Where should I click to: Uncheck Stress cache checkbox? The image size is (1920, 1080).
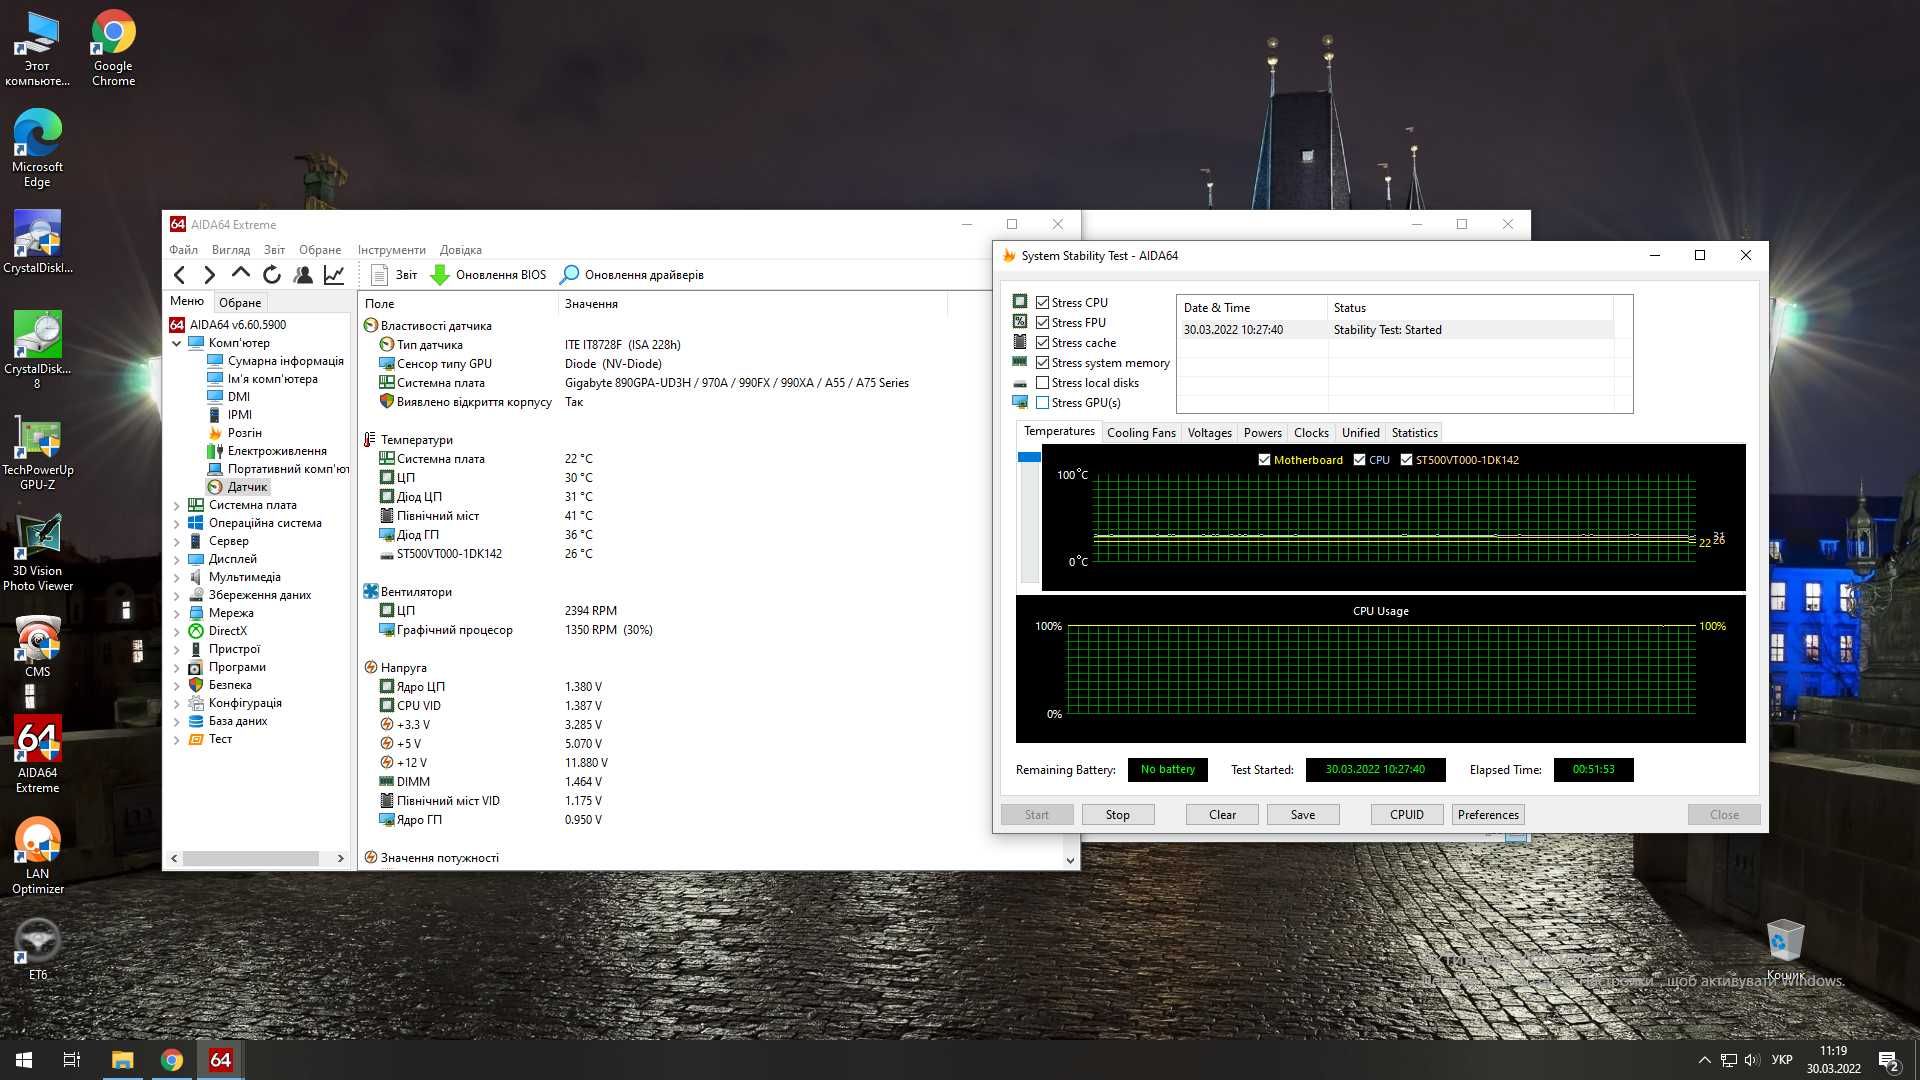coord(1043,342)
